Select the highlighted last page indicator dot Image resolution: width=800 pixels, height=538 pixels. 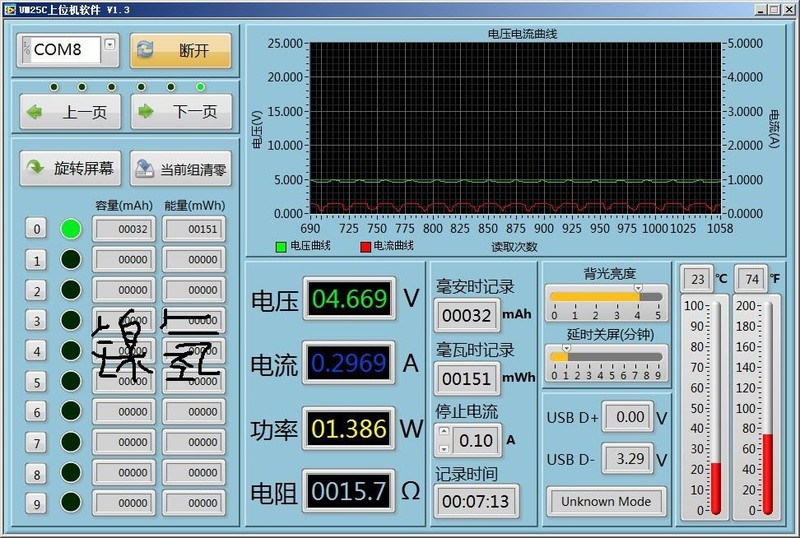tap(201, 87)
